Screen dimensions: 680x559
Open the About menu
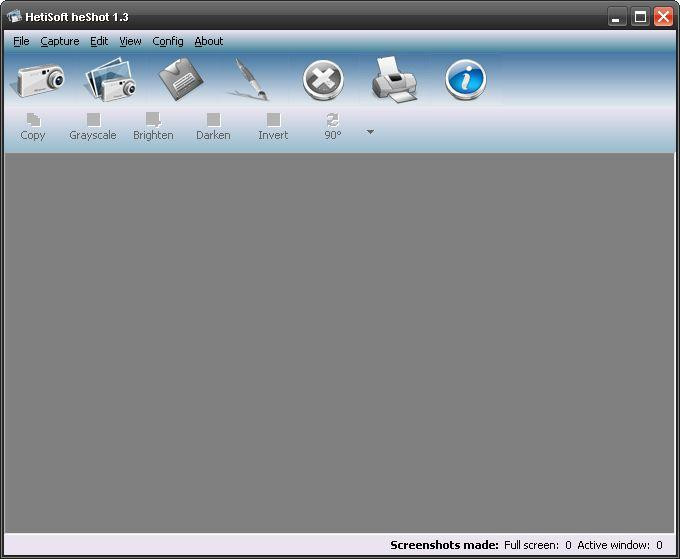click(x=209, y=41)
